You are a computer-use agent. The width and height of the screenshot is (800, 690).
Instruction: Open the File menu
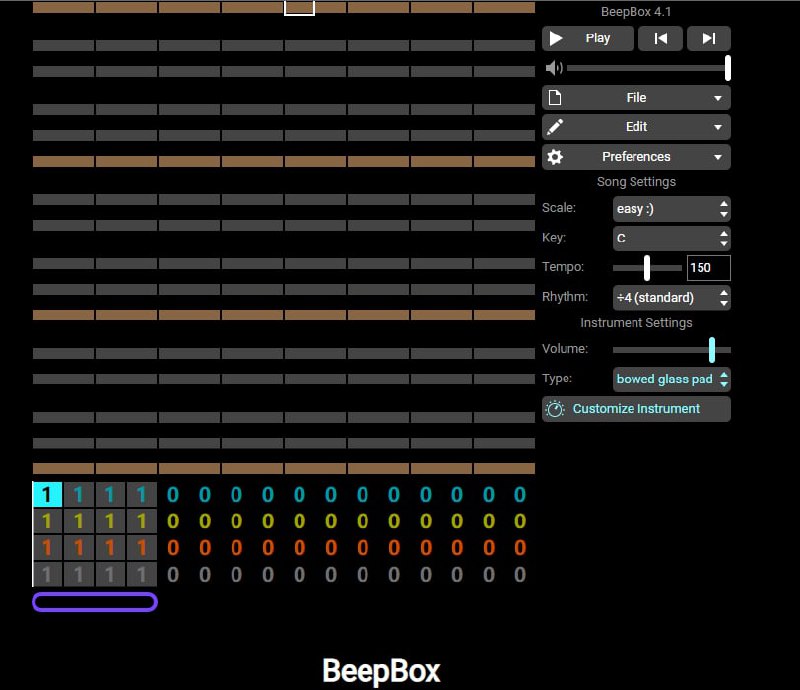[x=636, y=97]
